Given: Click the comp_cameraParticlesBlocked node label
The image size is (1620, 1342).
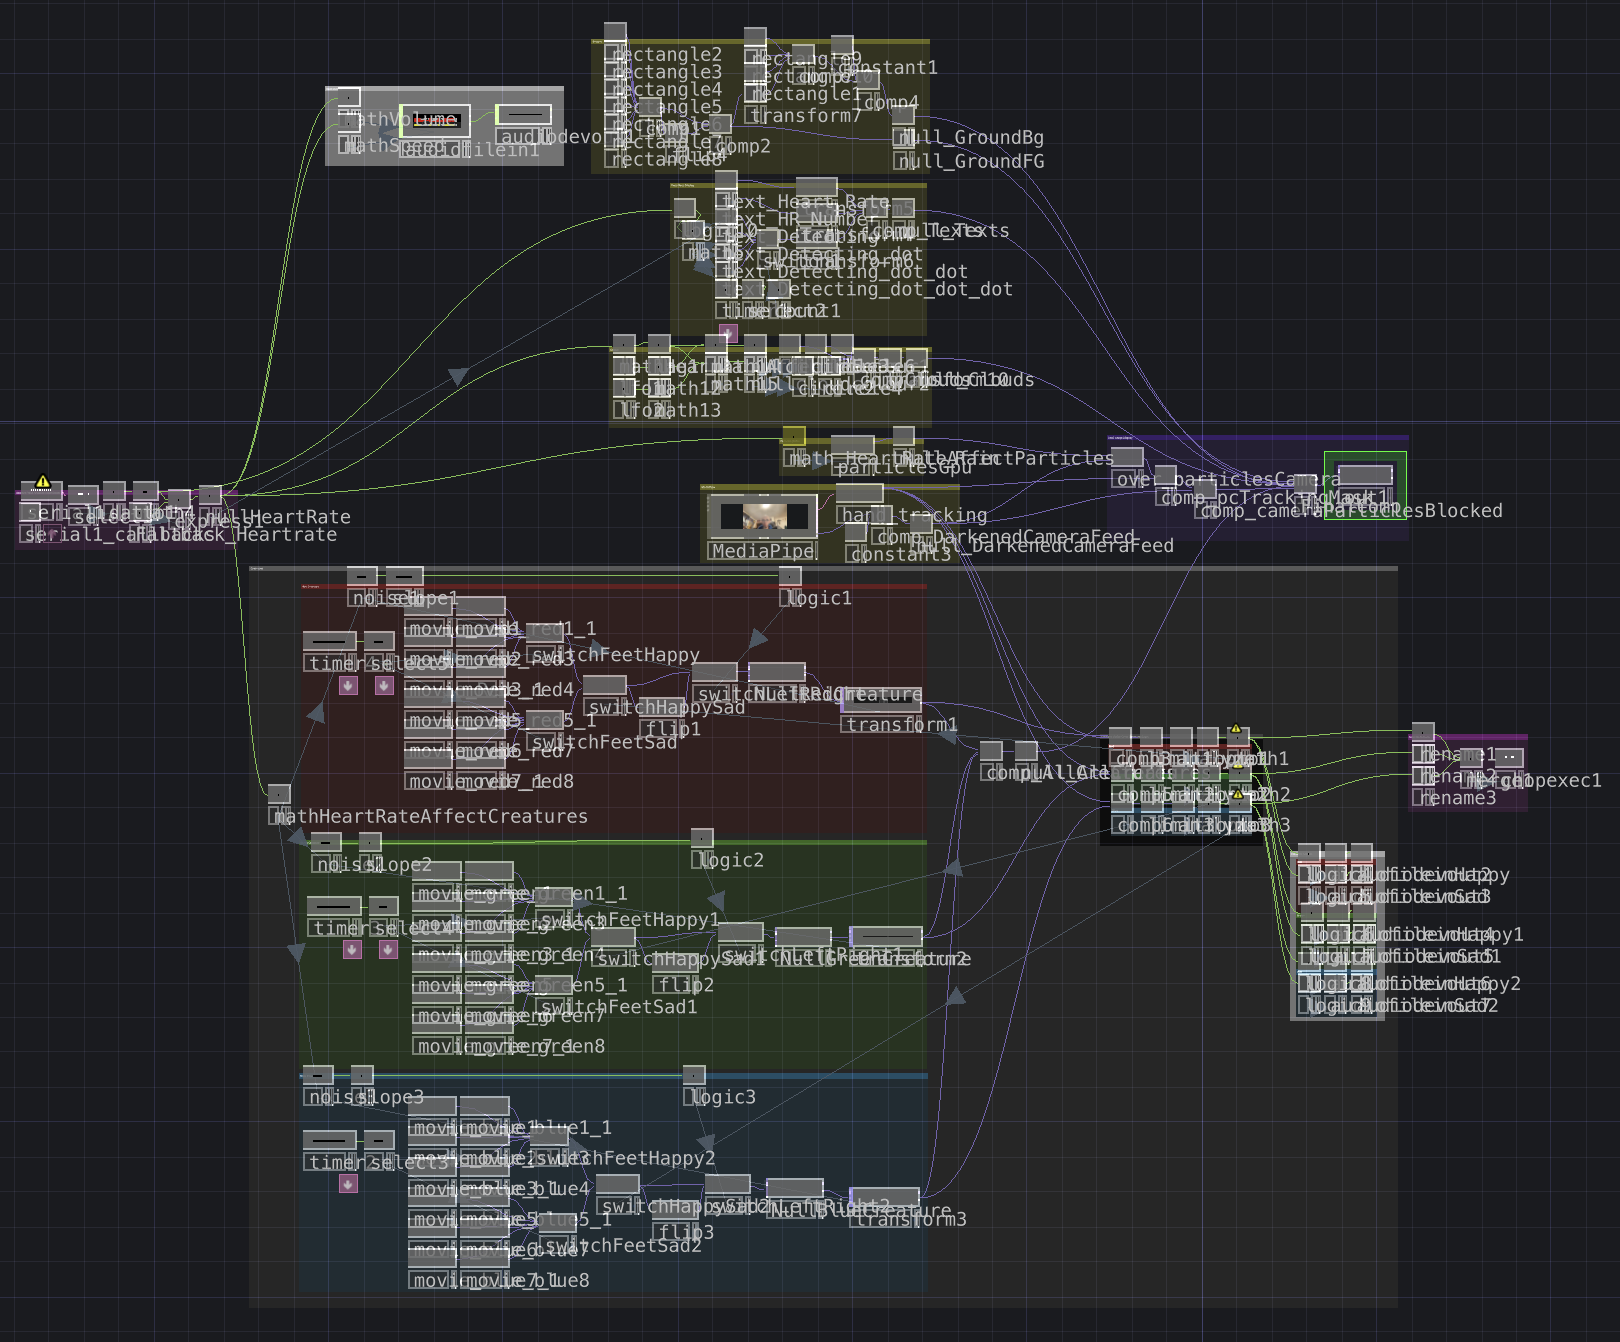Looking at the screenshot, I should 1352,511.
